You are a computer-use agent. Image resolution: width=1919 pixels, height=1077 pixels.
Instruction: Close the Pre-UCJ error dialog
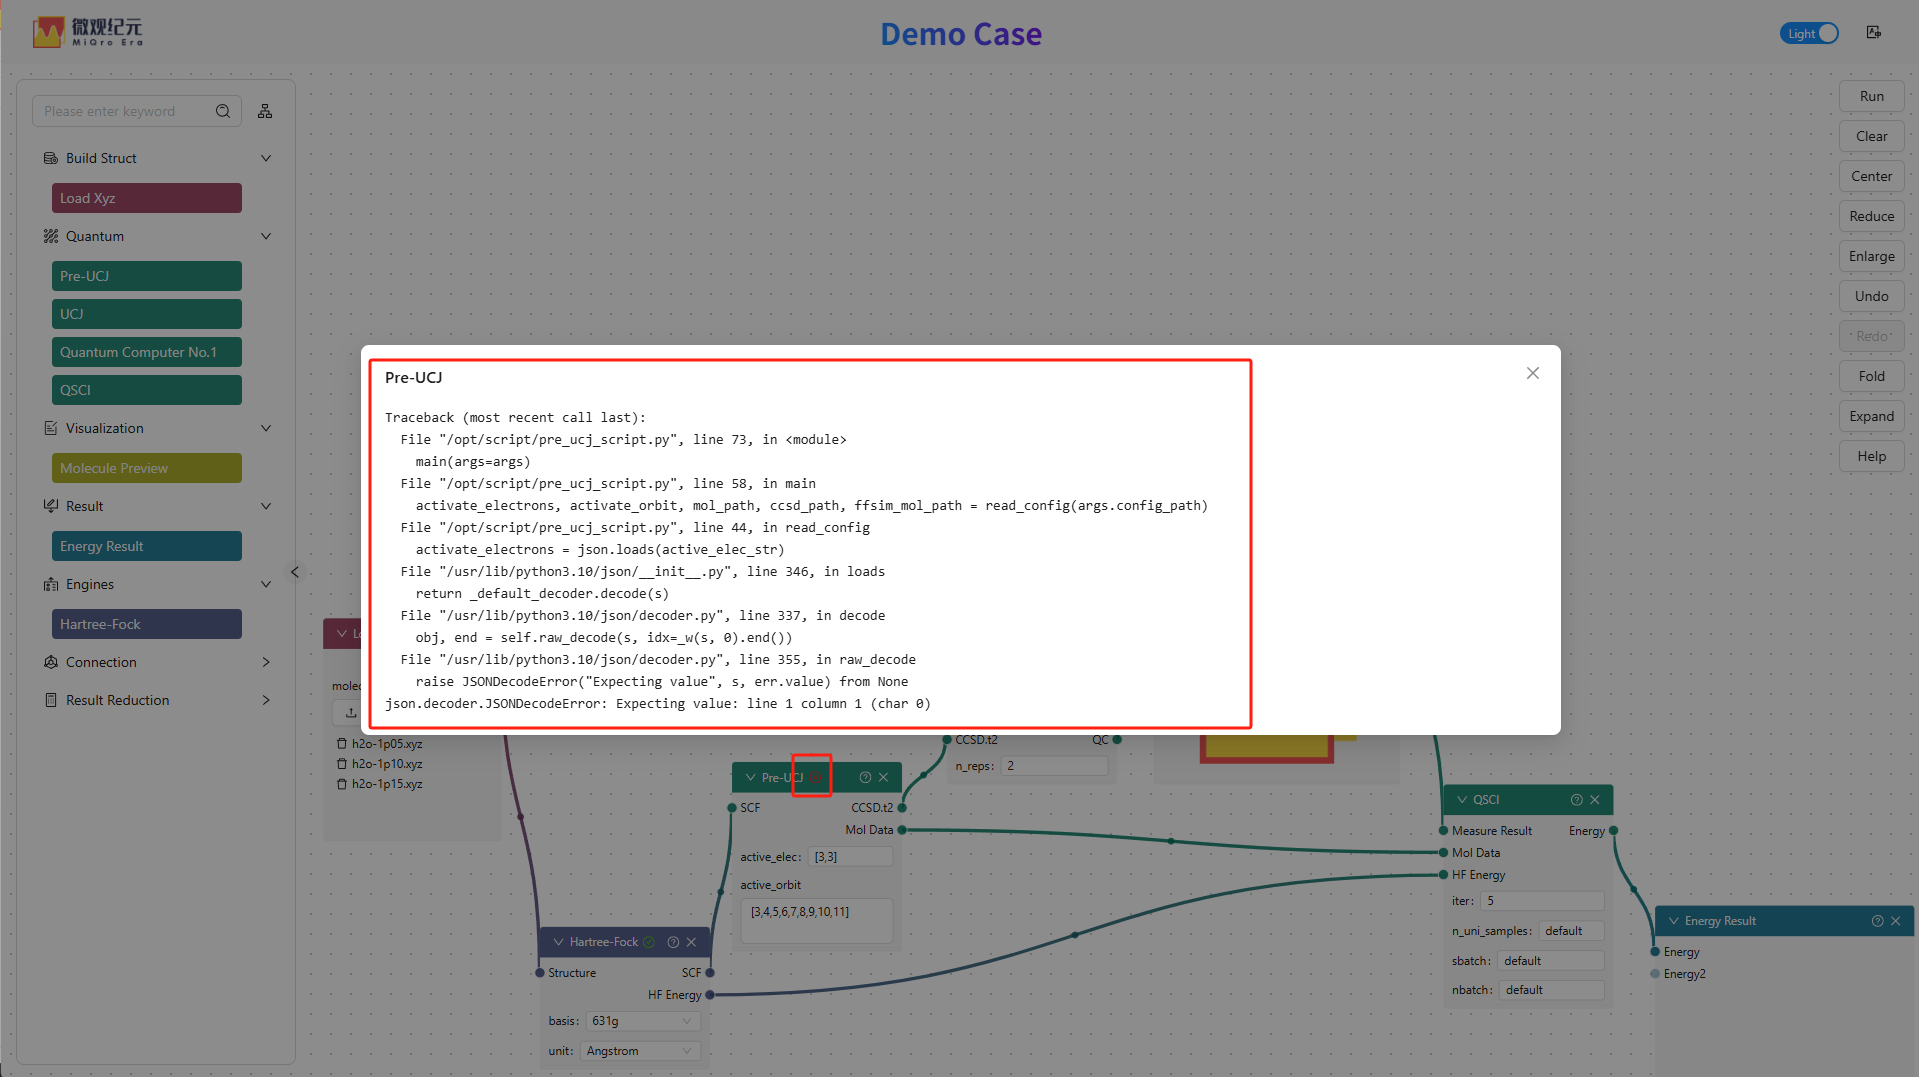coord(1532,373)
